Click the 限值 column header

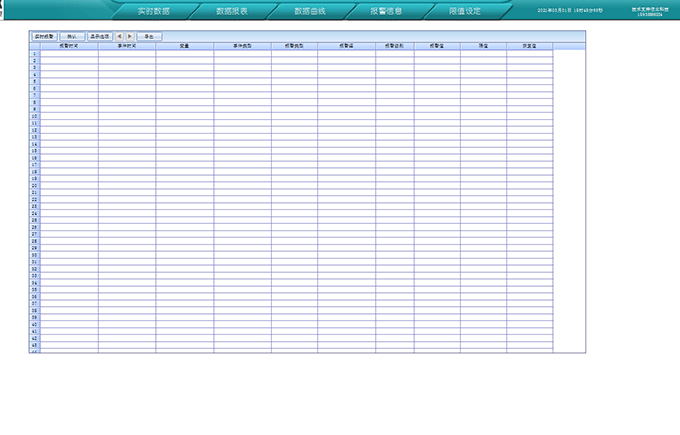483,46
